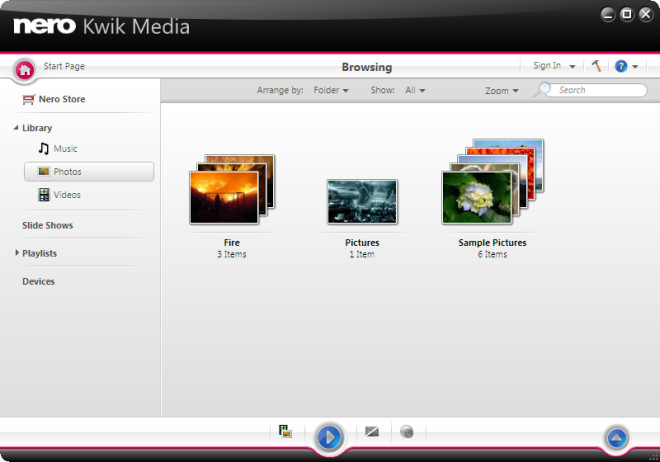Select Videos in the Library
This screenshot has width=660, height=462.
(67, 195)
